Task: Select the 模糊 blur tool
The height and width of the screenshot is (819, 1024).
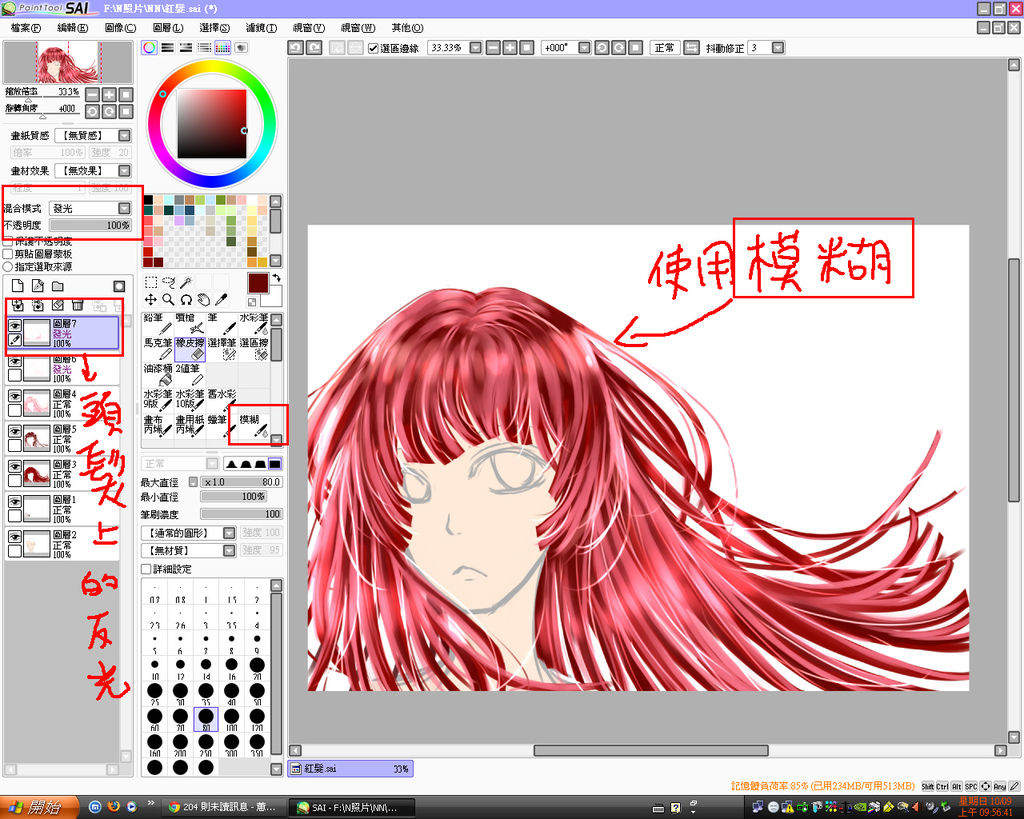Action: 253,425
